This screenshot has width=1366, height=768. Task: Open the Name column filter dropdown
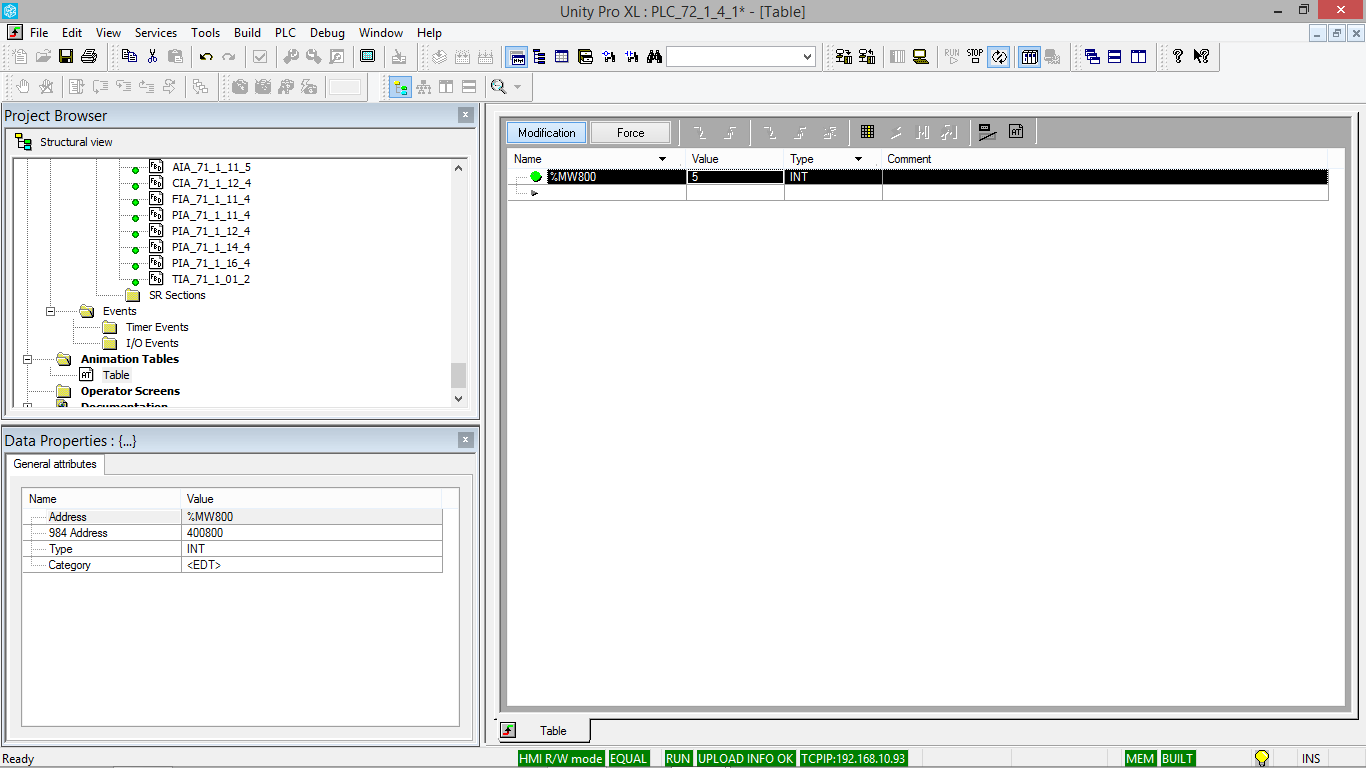tap(661, 159)
